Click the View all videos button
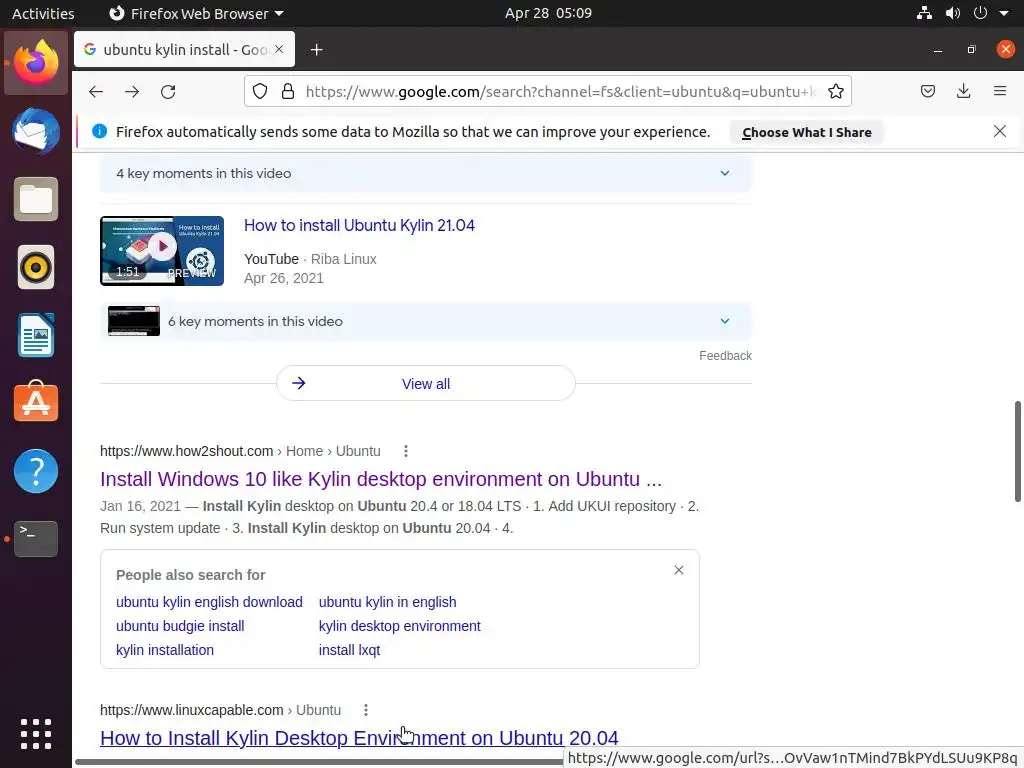1024x768 pixels. tap(426, 383)
